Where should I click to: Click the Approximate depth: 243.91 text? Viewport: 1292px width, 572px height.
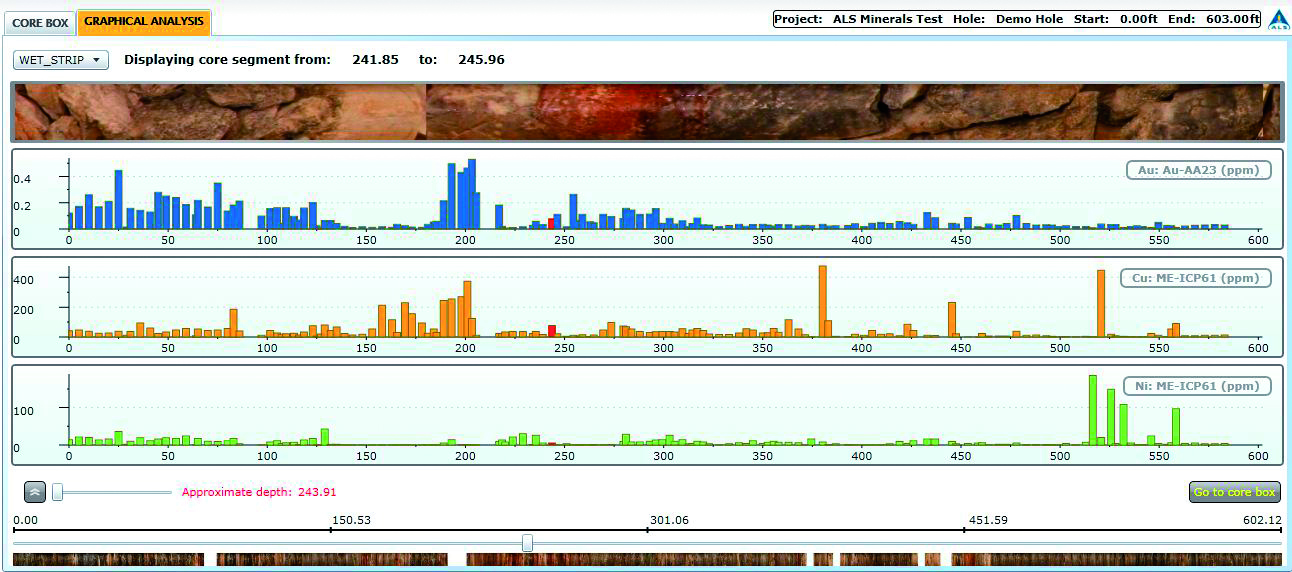point(259,492)
